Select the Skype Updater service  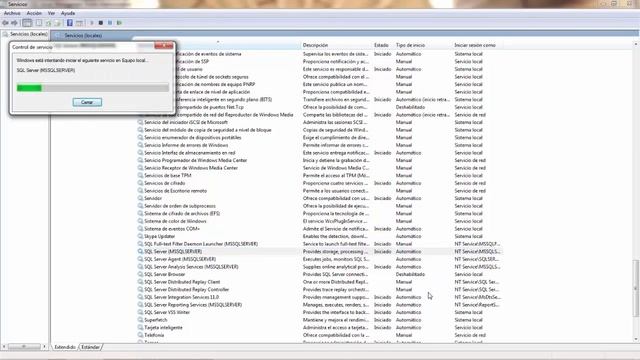pyautogui.click(x=160, y=236)
